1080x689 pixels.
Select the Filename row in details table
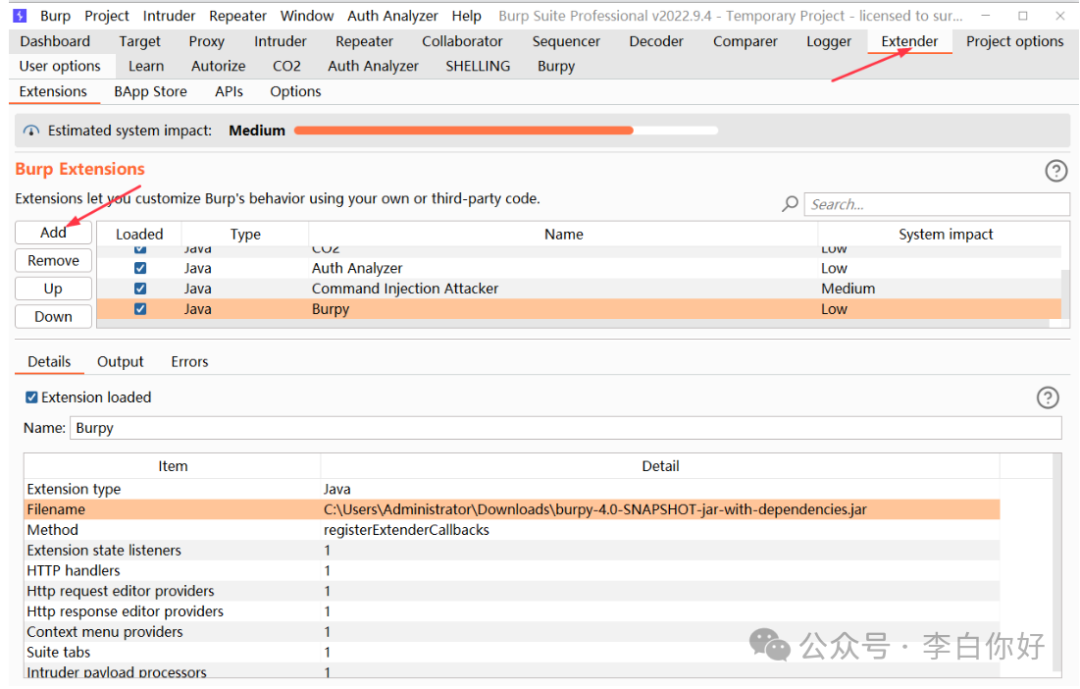(x=512, y=510)
